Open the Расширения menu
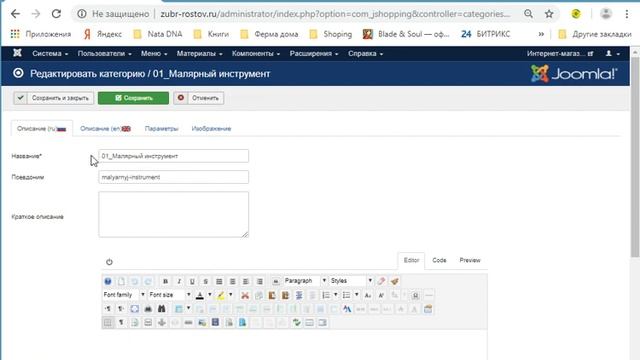Viewport: 640px width, 360px height. (314, 53)
